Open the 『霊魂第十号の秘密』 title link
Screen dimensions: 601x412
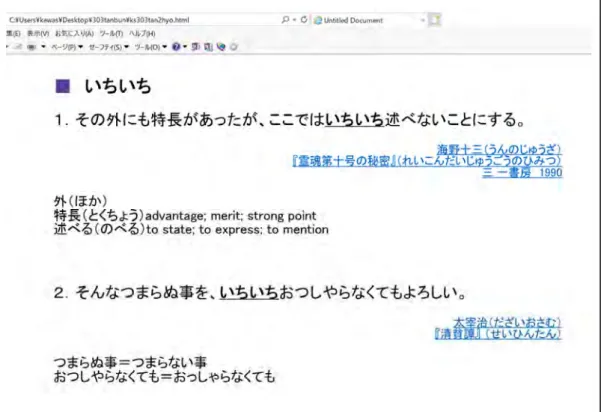click(427, 161)
